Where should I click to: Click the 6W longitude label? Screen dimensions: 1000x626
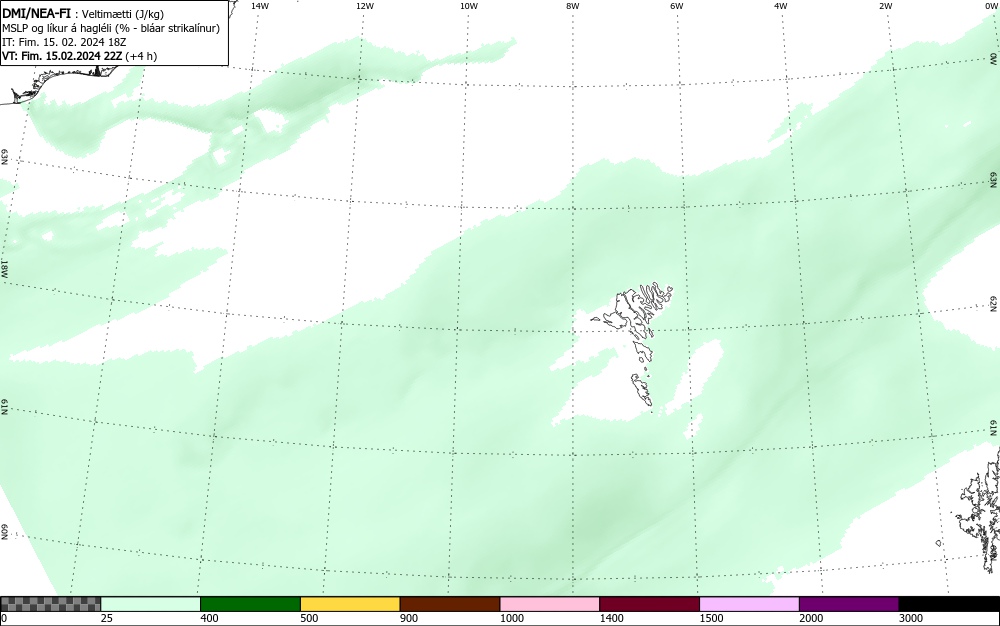[x=677, y=6]
